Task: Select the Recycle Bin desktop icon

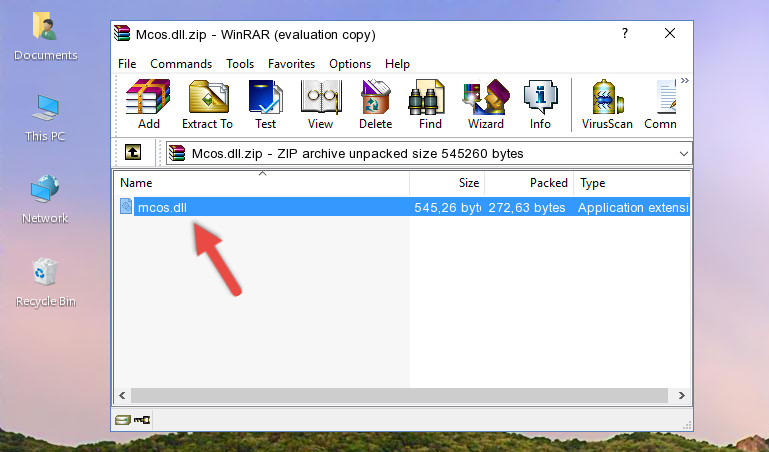Action: [45, 282]
